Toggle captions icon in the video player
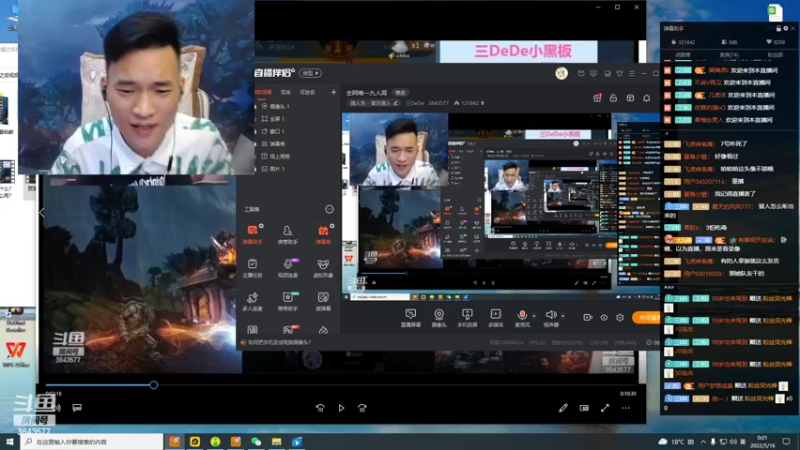Image resolution: width=800 pixels, height=450 pixels. pos(77,408)
